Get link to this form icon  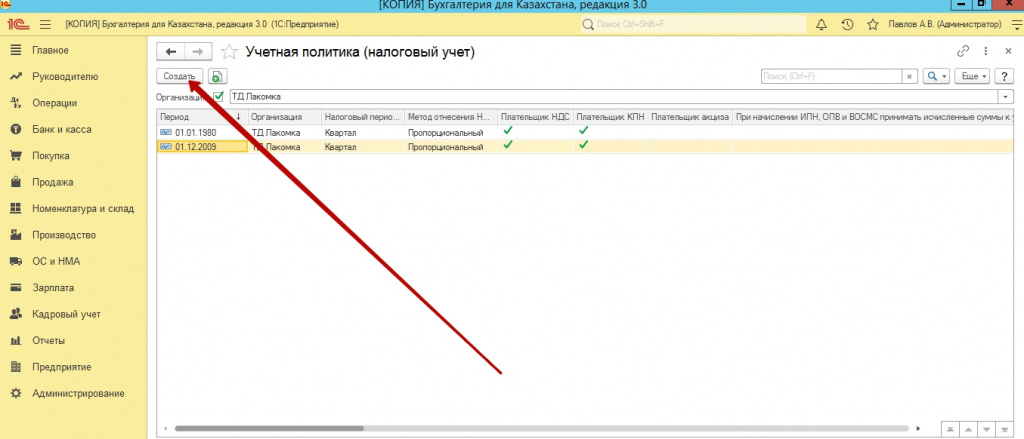point(963,52)
